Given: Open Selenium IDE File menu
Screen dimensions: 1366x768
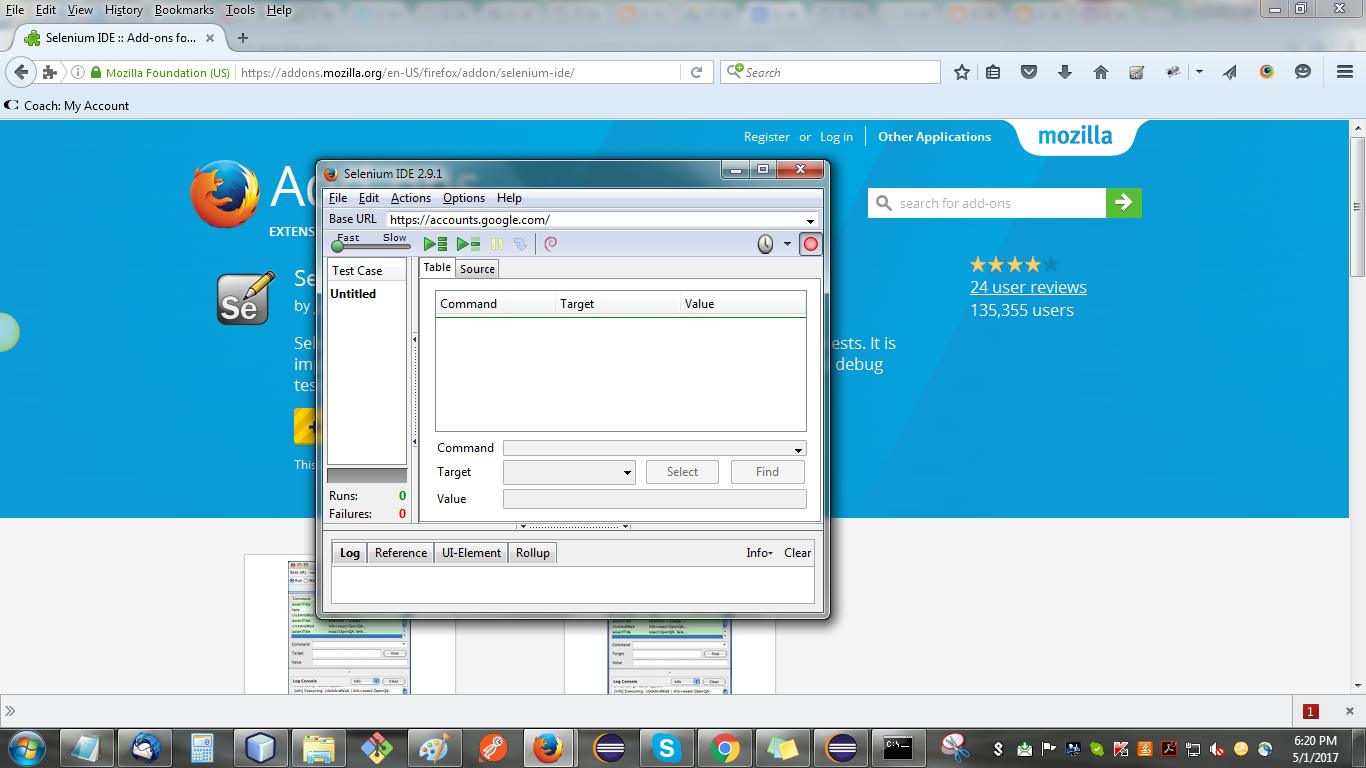Looking at the screenshot, I should pos(338,198).
